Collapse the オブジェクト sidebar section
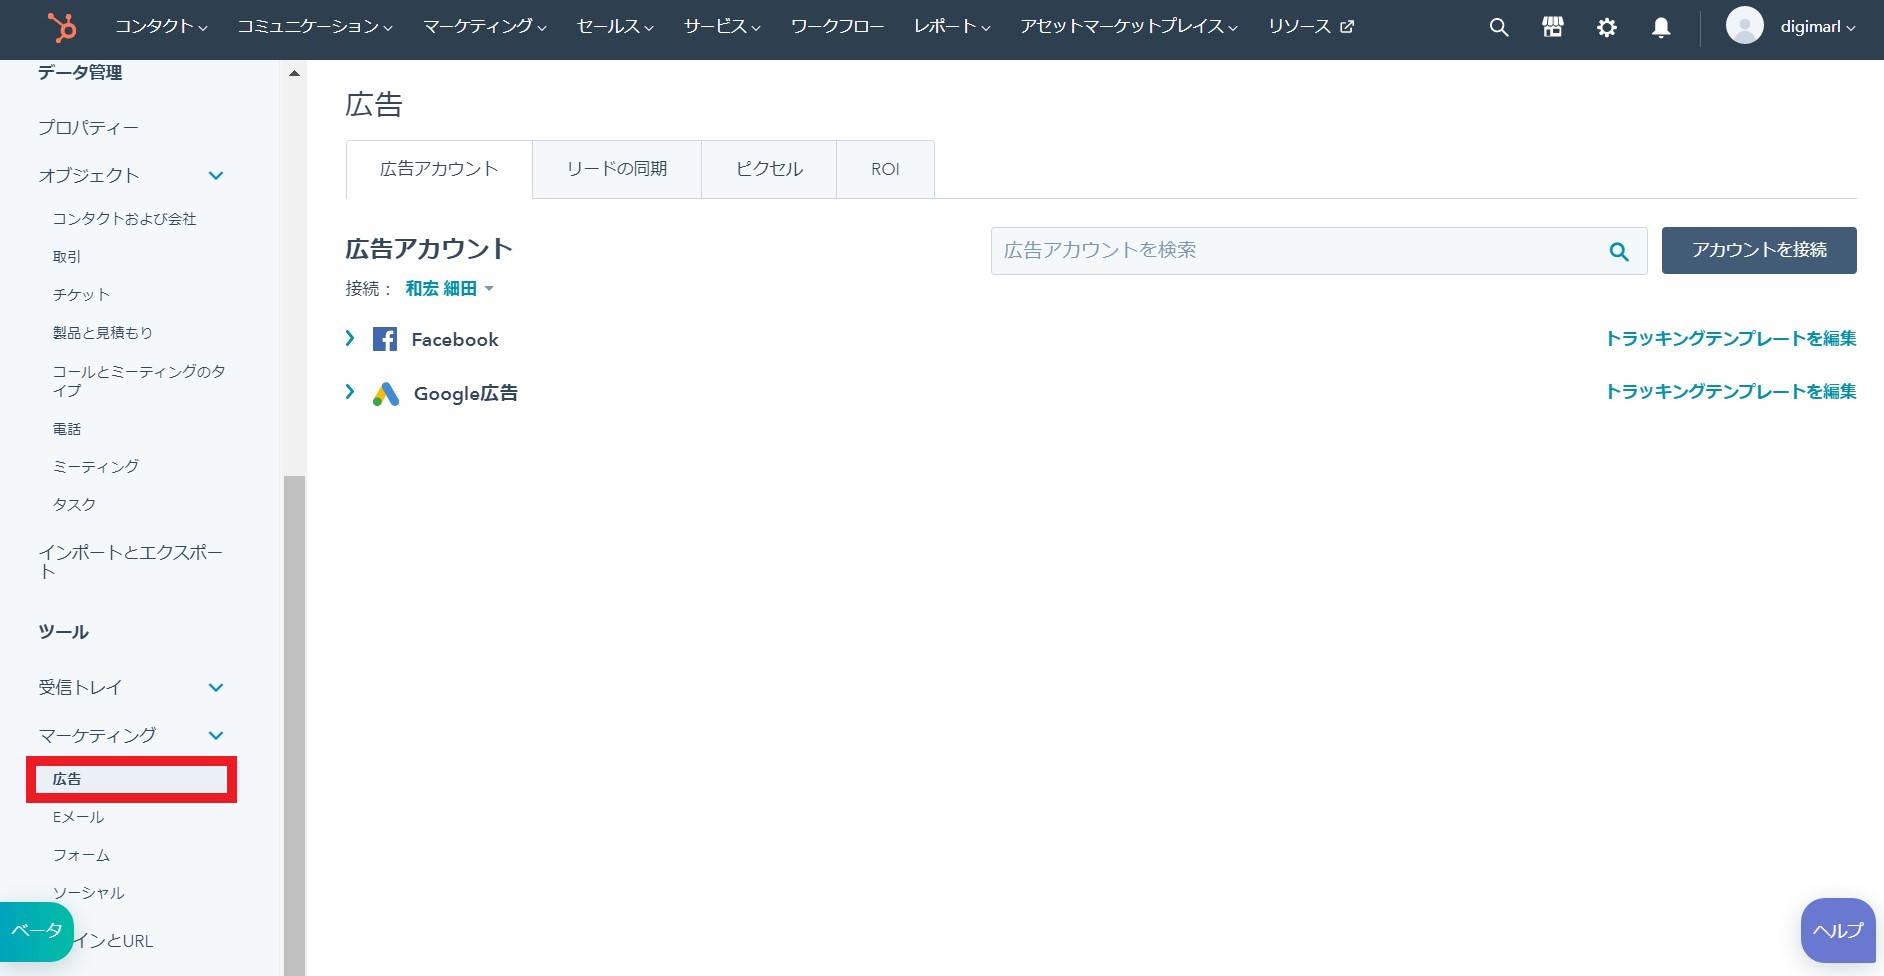Viewport: 1884px width, 976px height. (x=215, y=176)
